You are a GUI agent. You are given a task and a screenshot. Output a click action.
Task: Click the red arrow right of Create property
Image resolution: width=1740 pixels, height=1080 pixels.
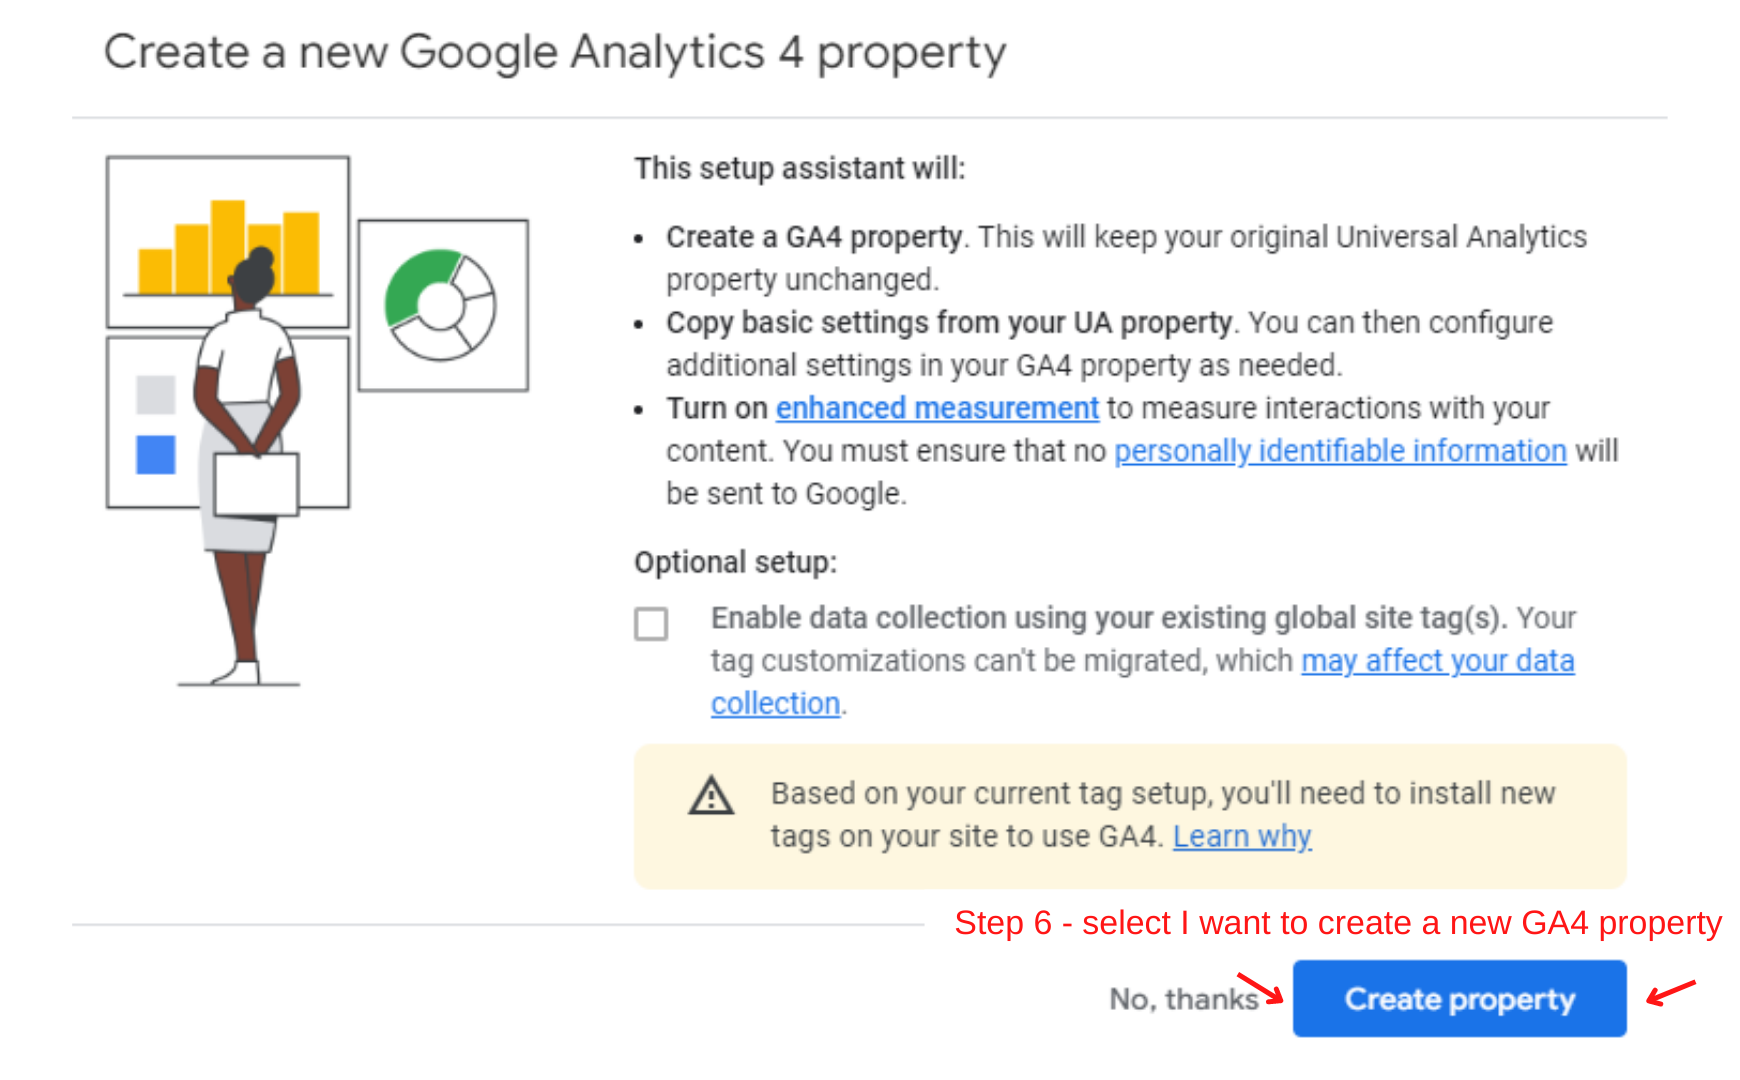pos(1671,993)
